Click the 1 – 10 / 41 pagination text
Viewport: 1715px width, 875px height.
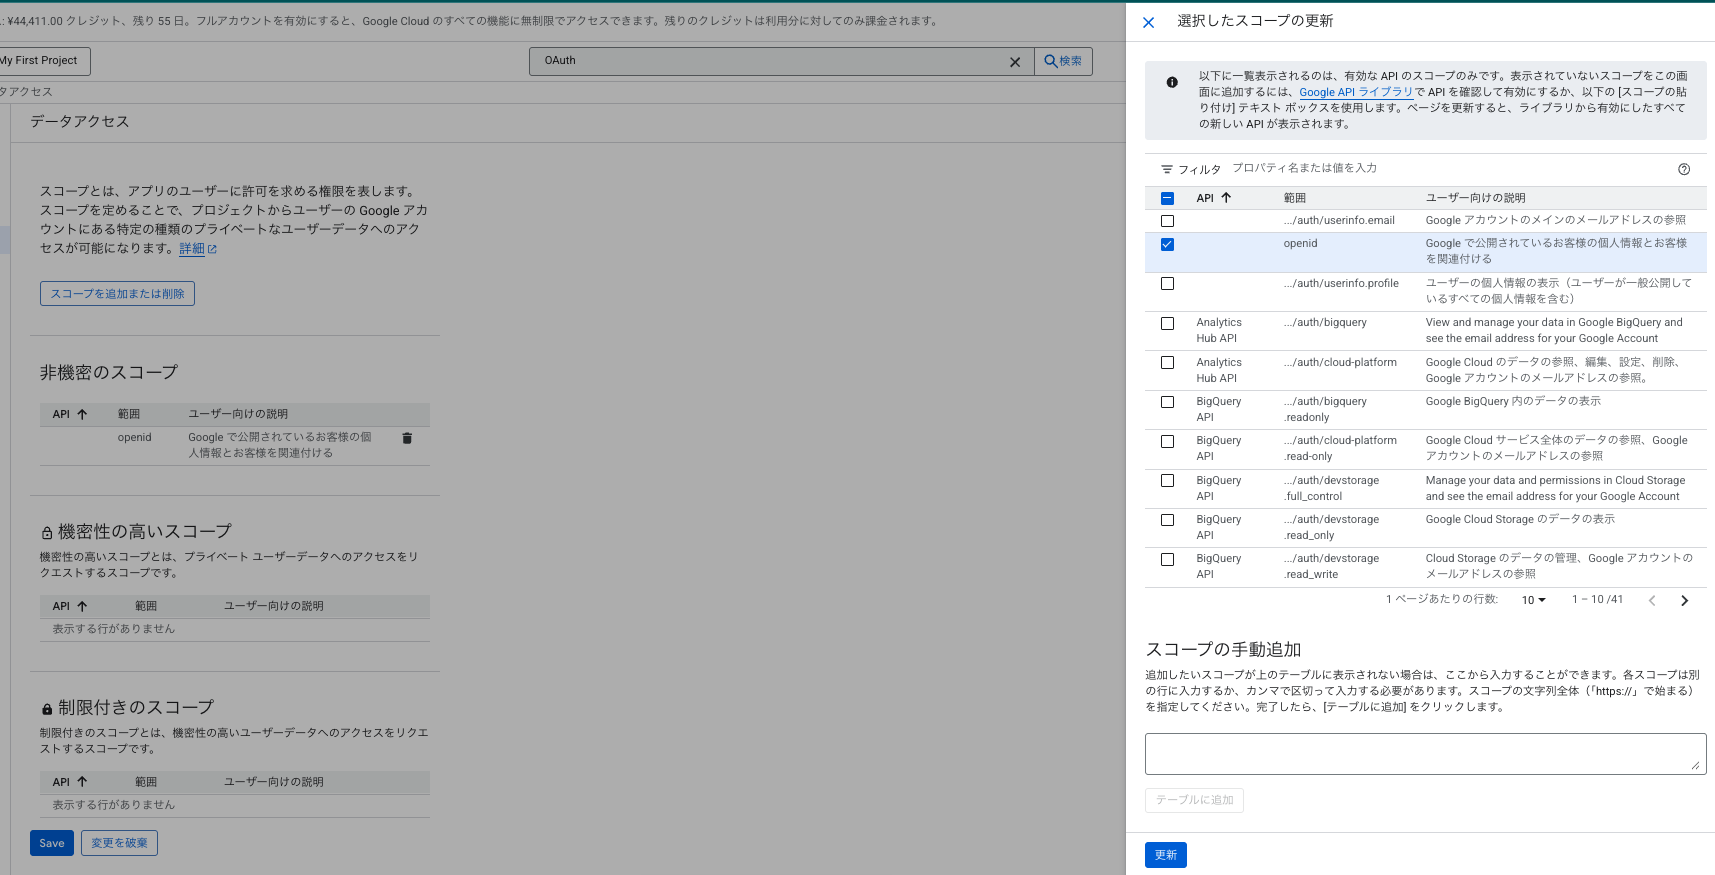1597,600
